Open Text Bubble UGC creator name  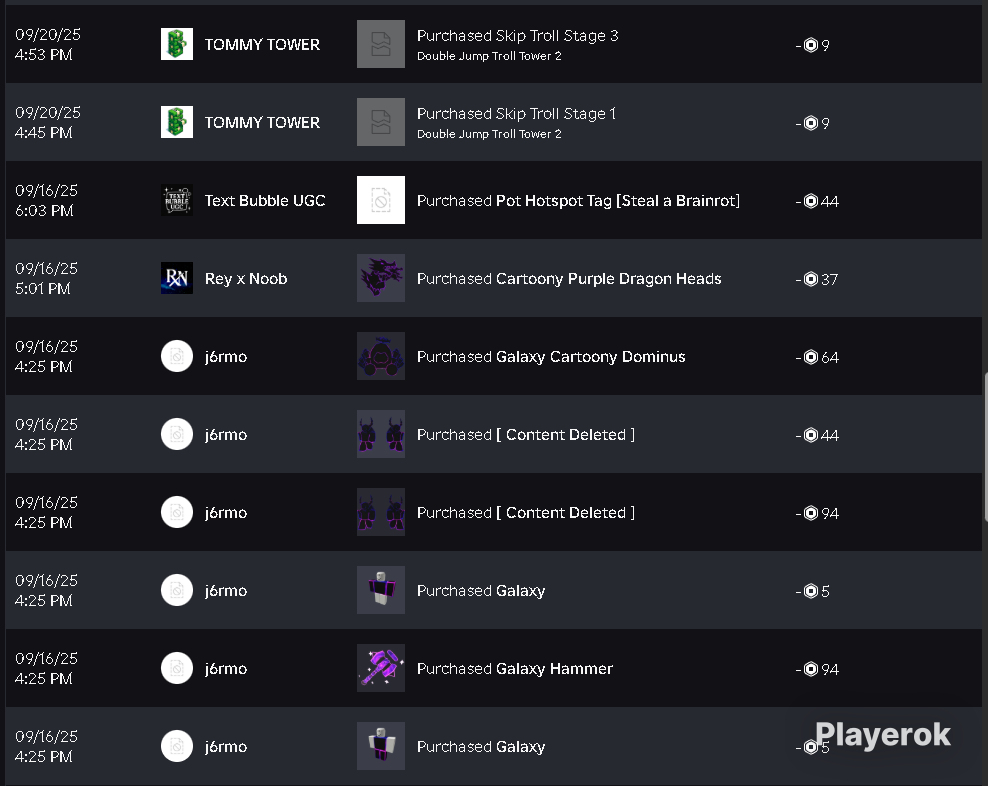(x=265, y=200)
